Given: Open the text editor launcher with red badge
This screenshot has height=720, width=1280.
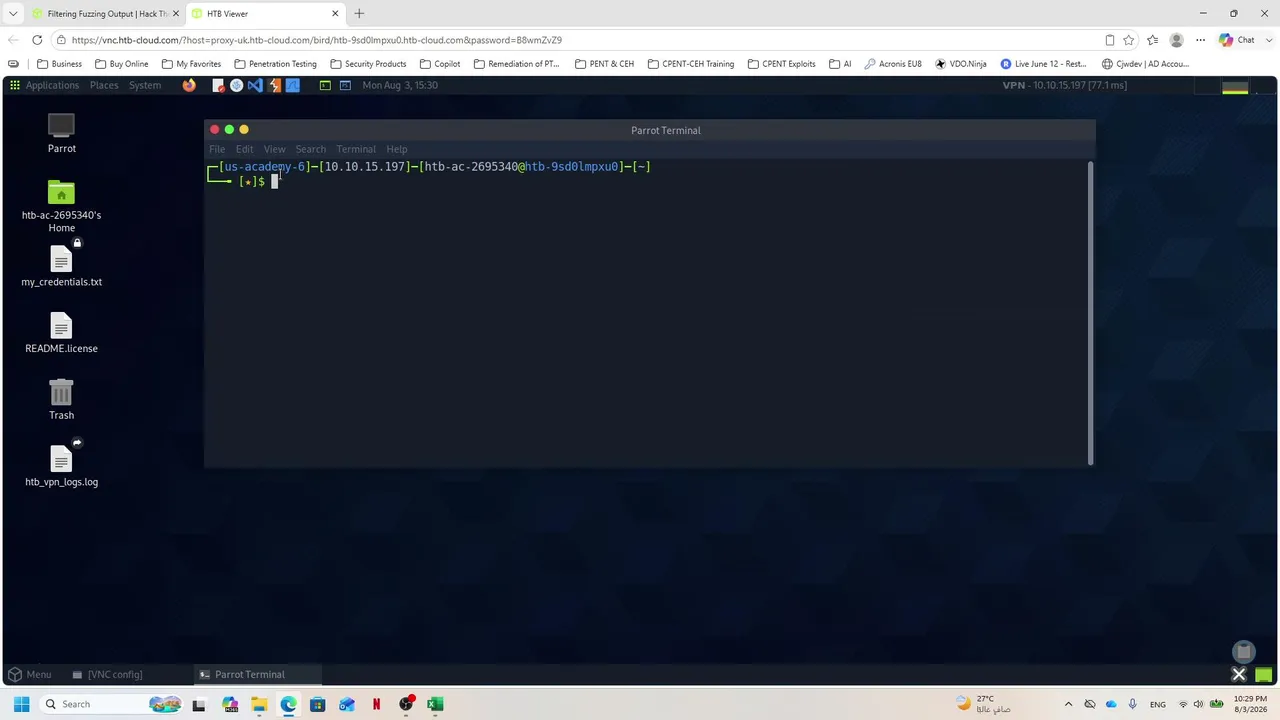Looking at the screenshot, I should coord(218,85).
